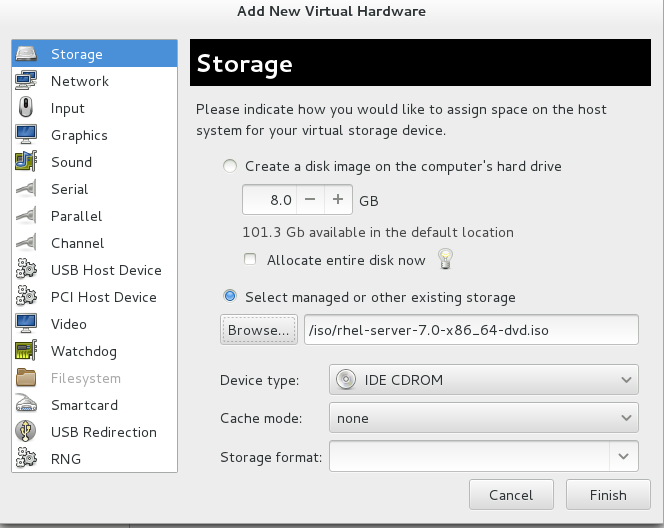Viewport: 664px width, 528px height.
Task: Select managed or existing storage radio button
Action: point(230,296)
